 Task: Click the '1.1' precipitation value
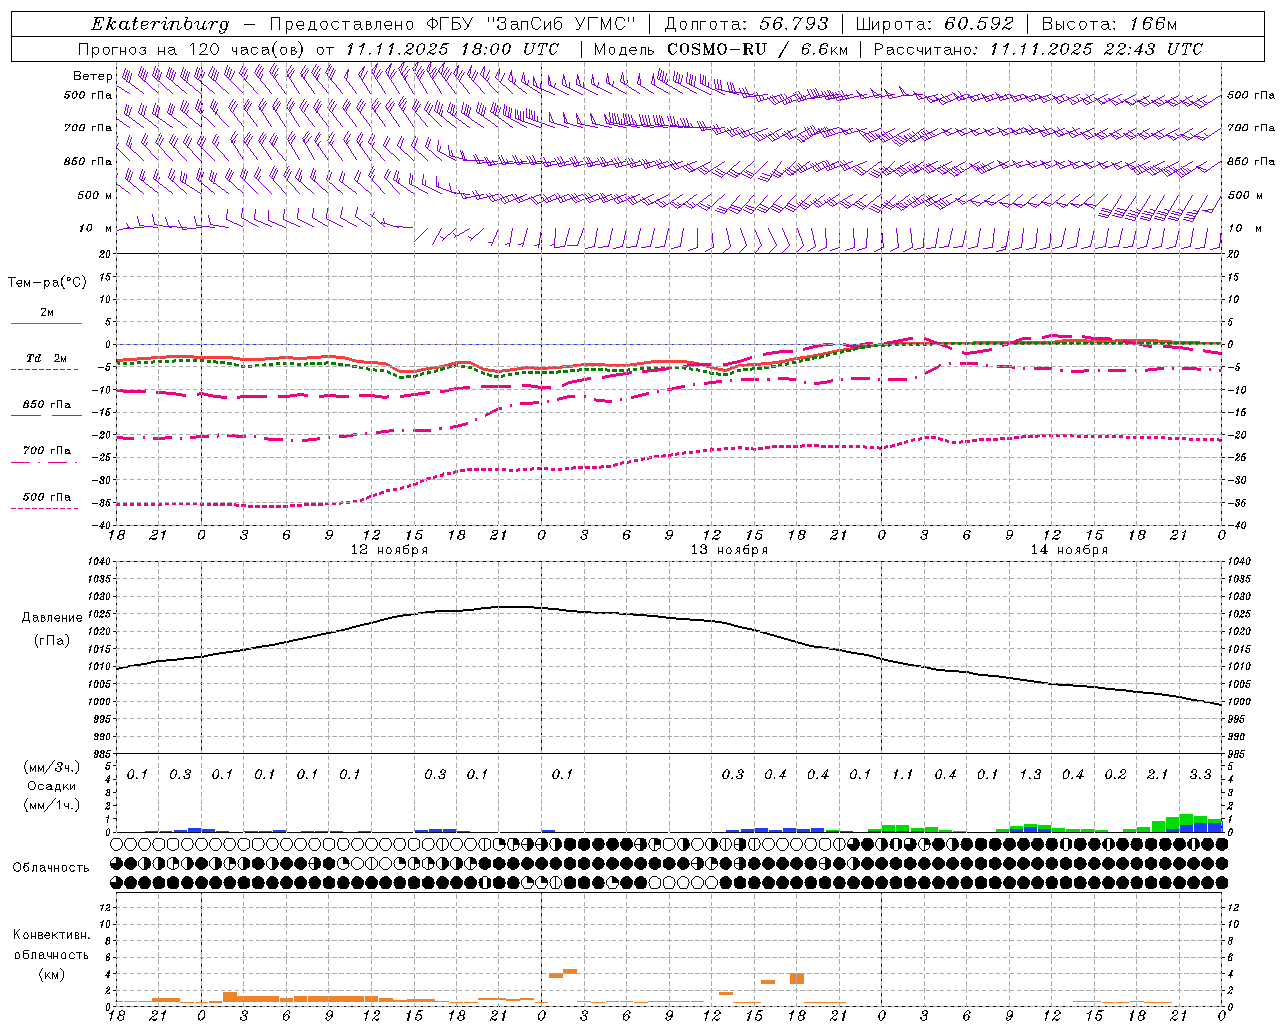pyautogui.click(x=902, y=775)
